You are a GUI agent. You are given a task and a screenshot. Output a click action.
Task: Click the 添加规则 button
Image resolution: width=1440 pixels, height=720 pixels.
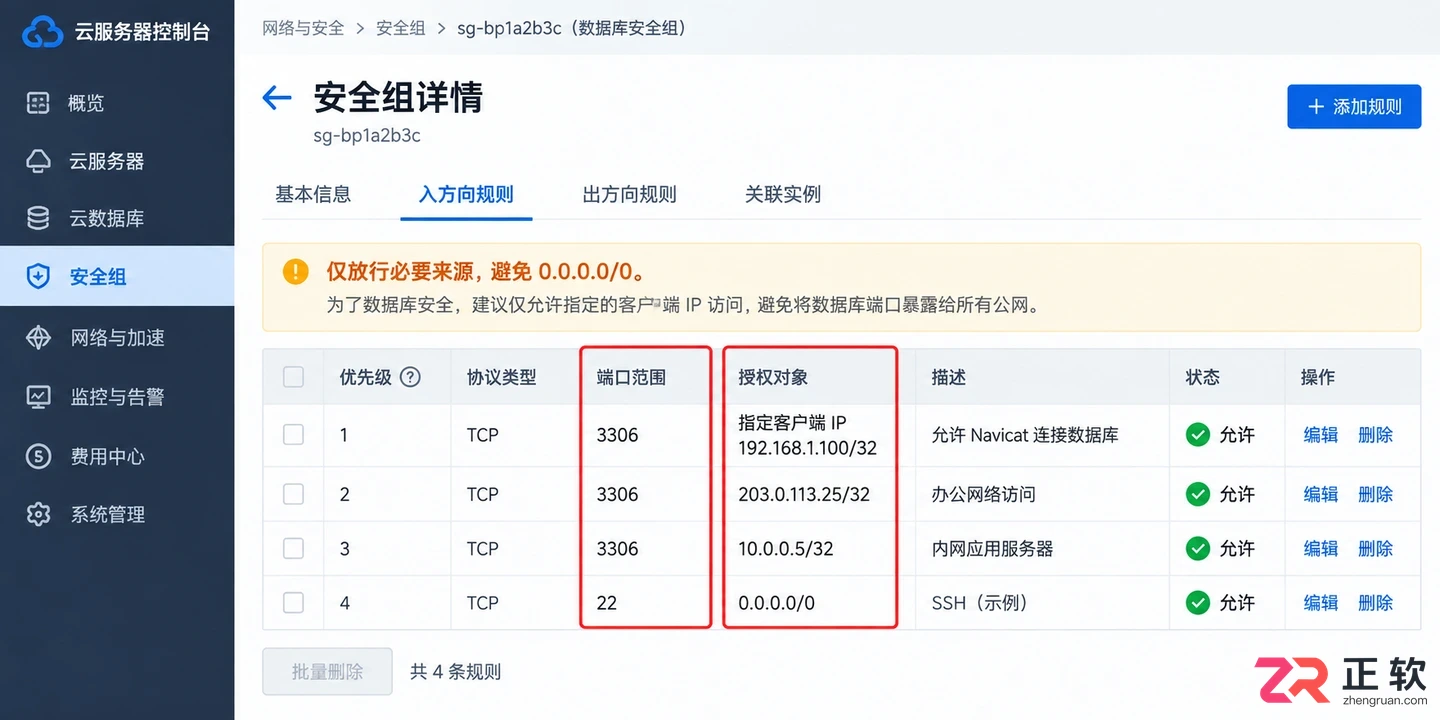[1354, 107]
